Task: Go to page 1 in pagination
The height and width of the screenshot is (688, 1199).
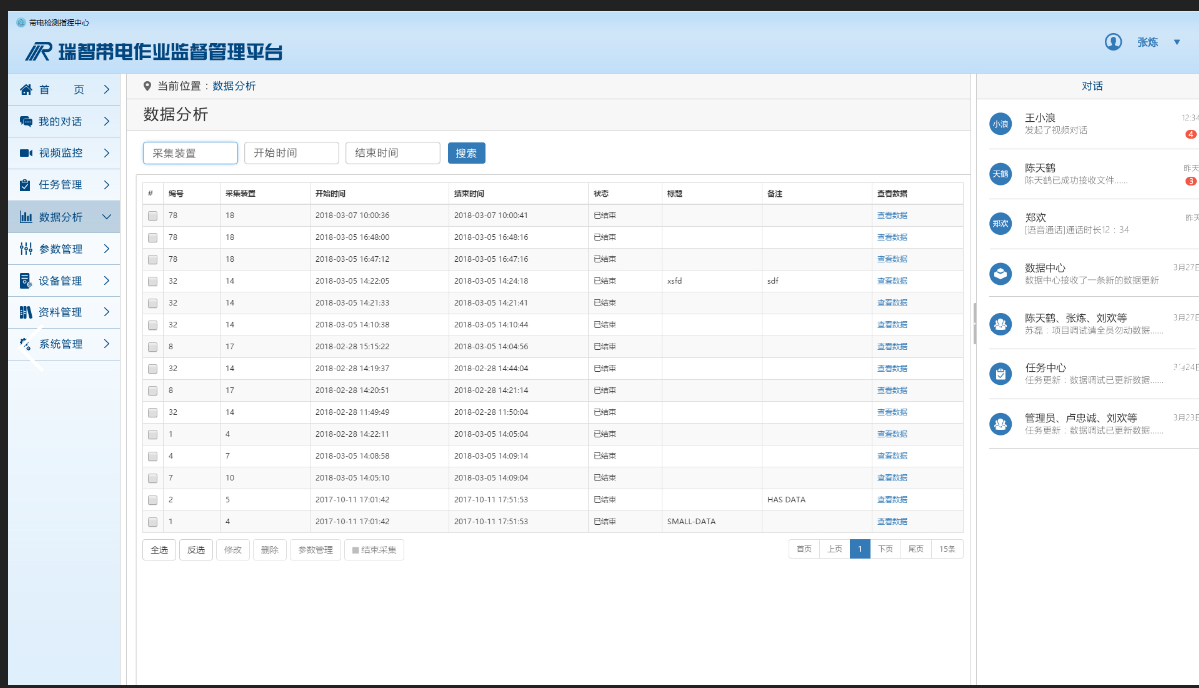Action: pyautogui.click(x=860, y=549)
